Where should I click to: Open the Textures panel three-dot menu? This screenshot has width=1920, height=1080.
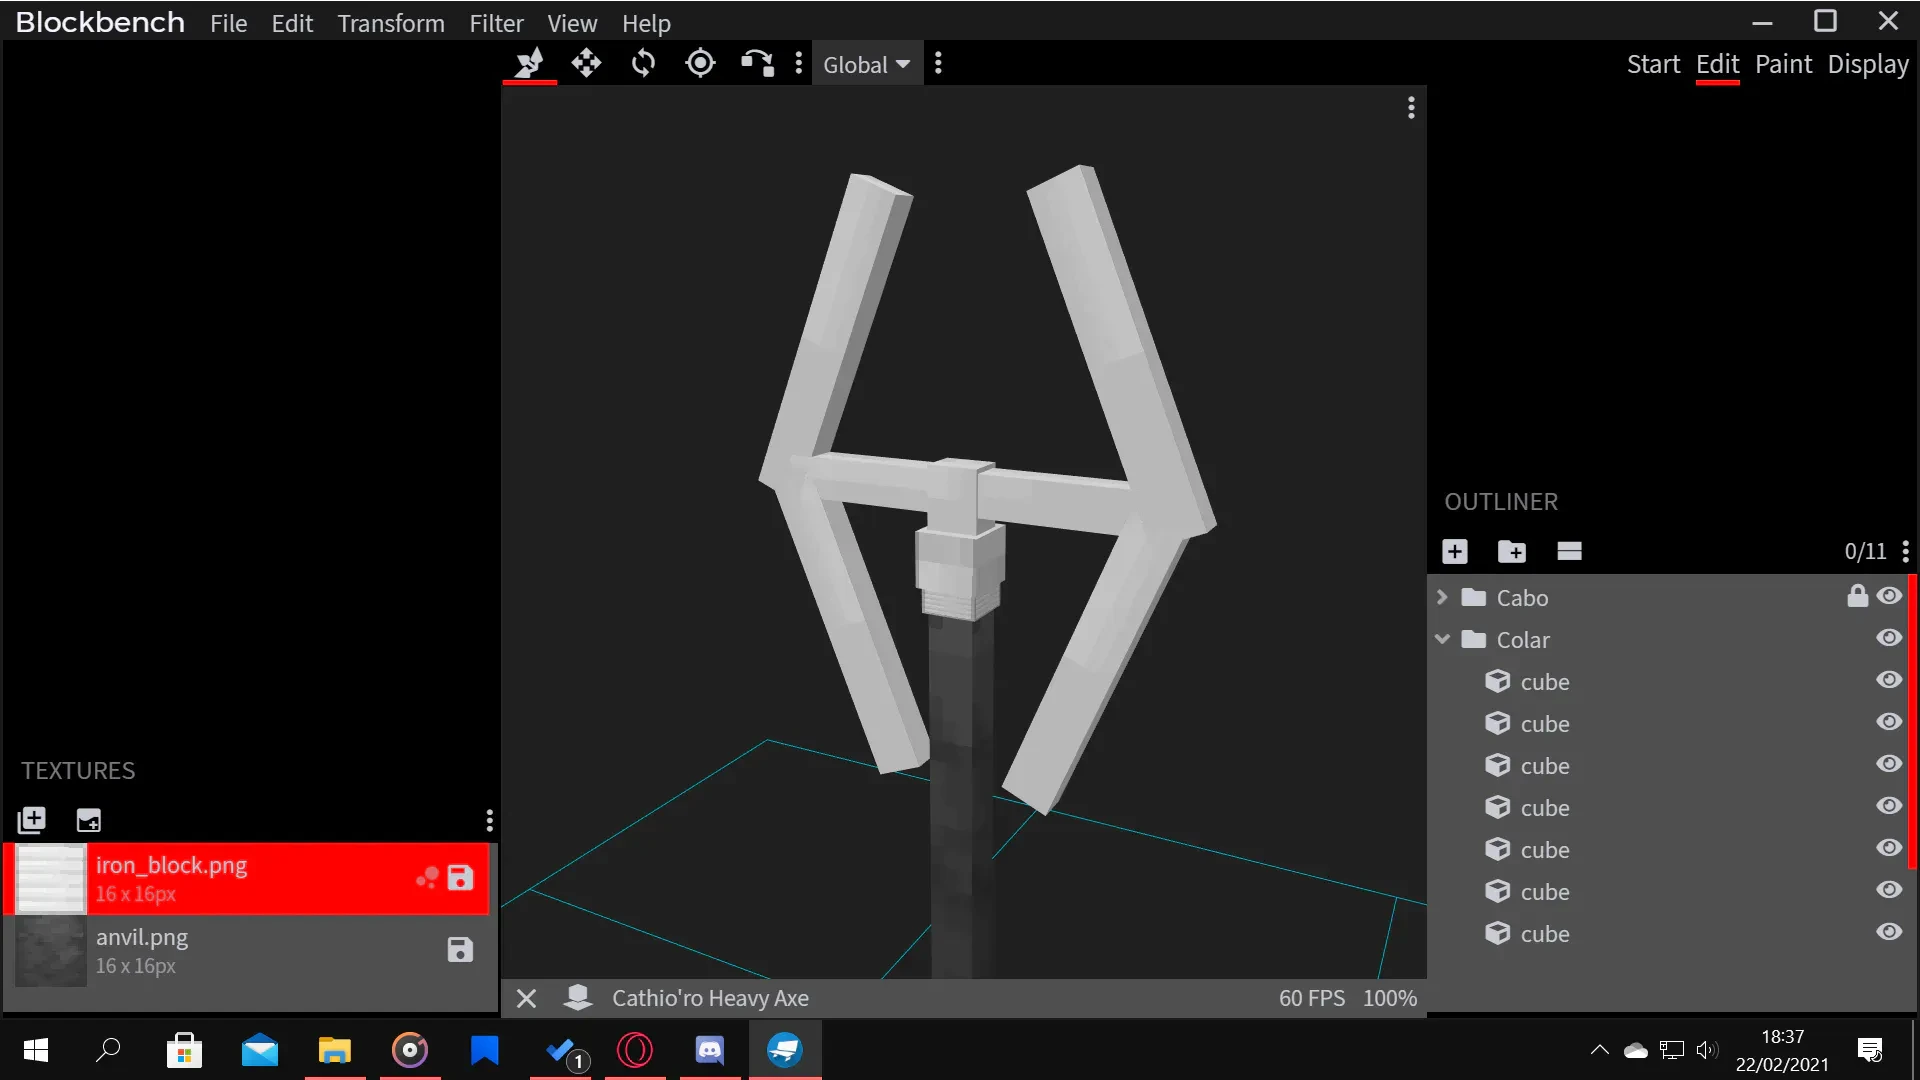(489, 821)
